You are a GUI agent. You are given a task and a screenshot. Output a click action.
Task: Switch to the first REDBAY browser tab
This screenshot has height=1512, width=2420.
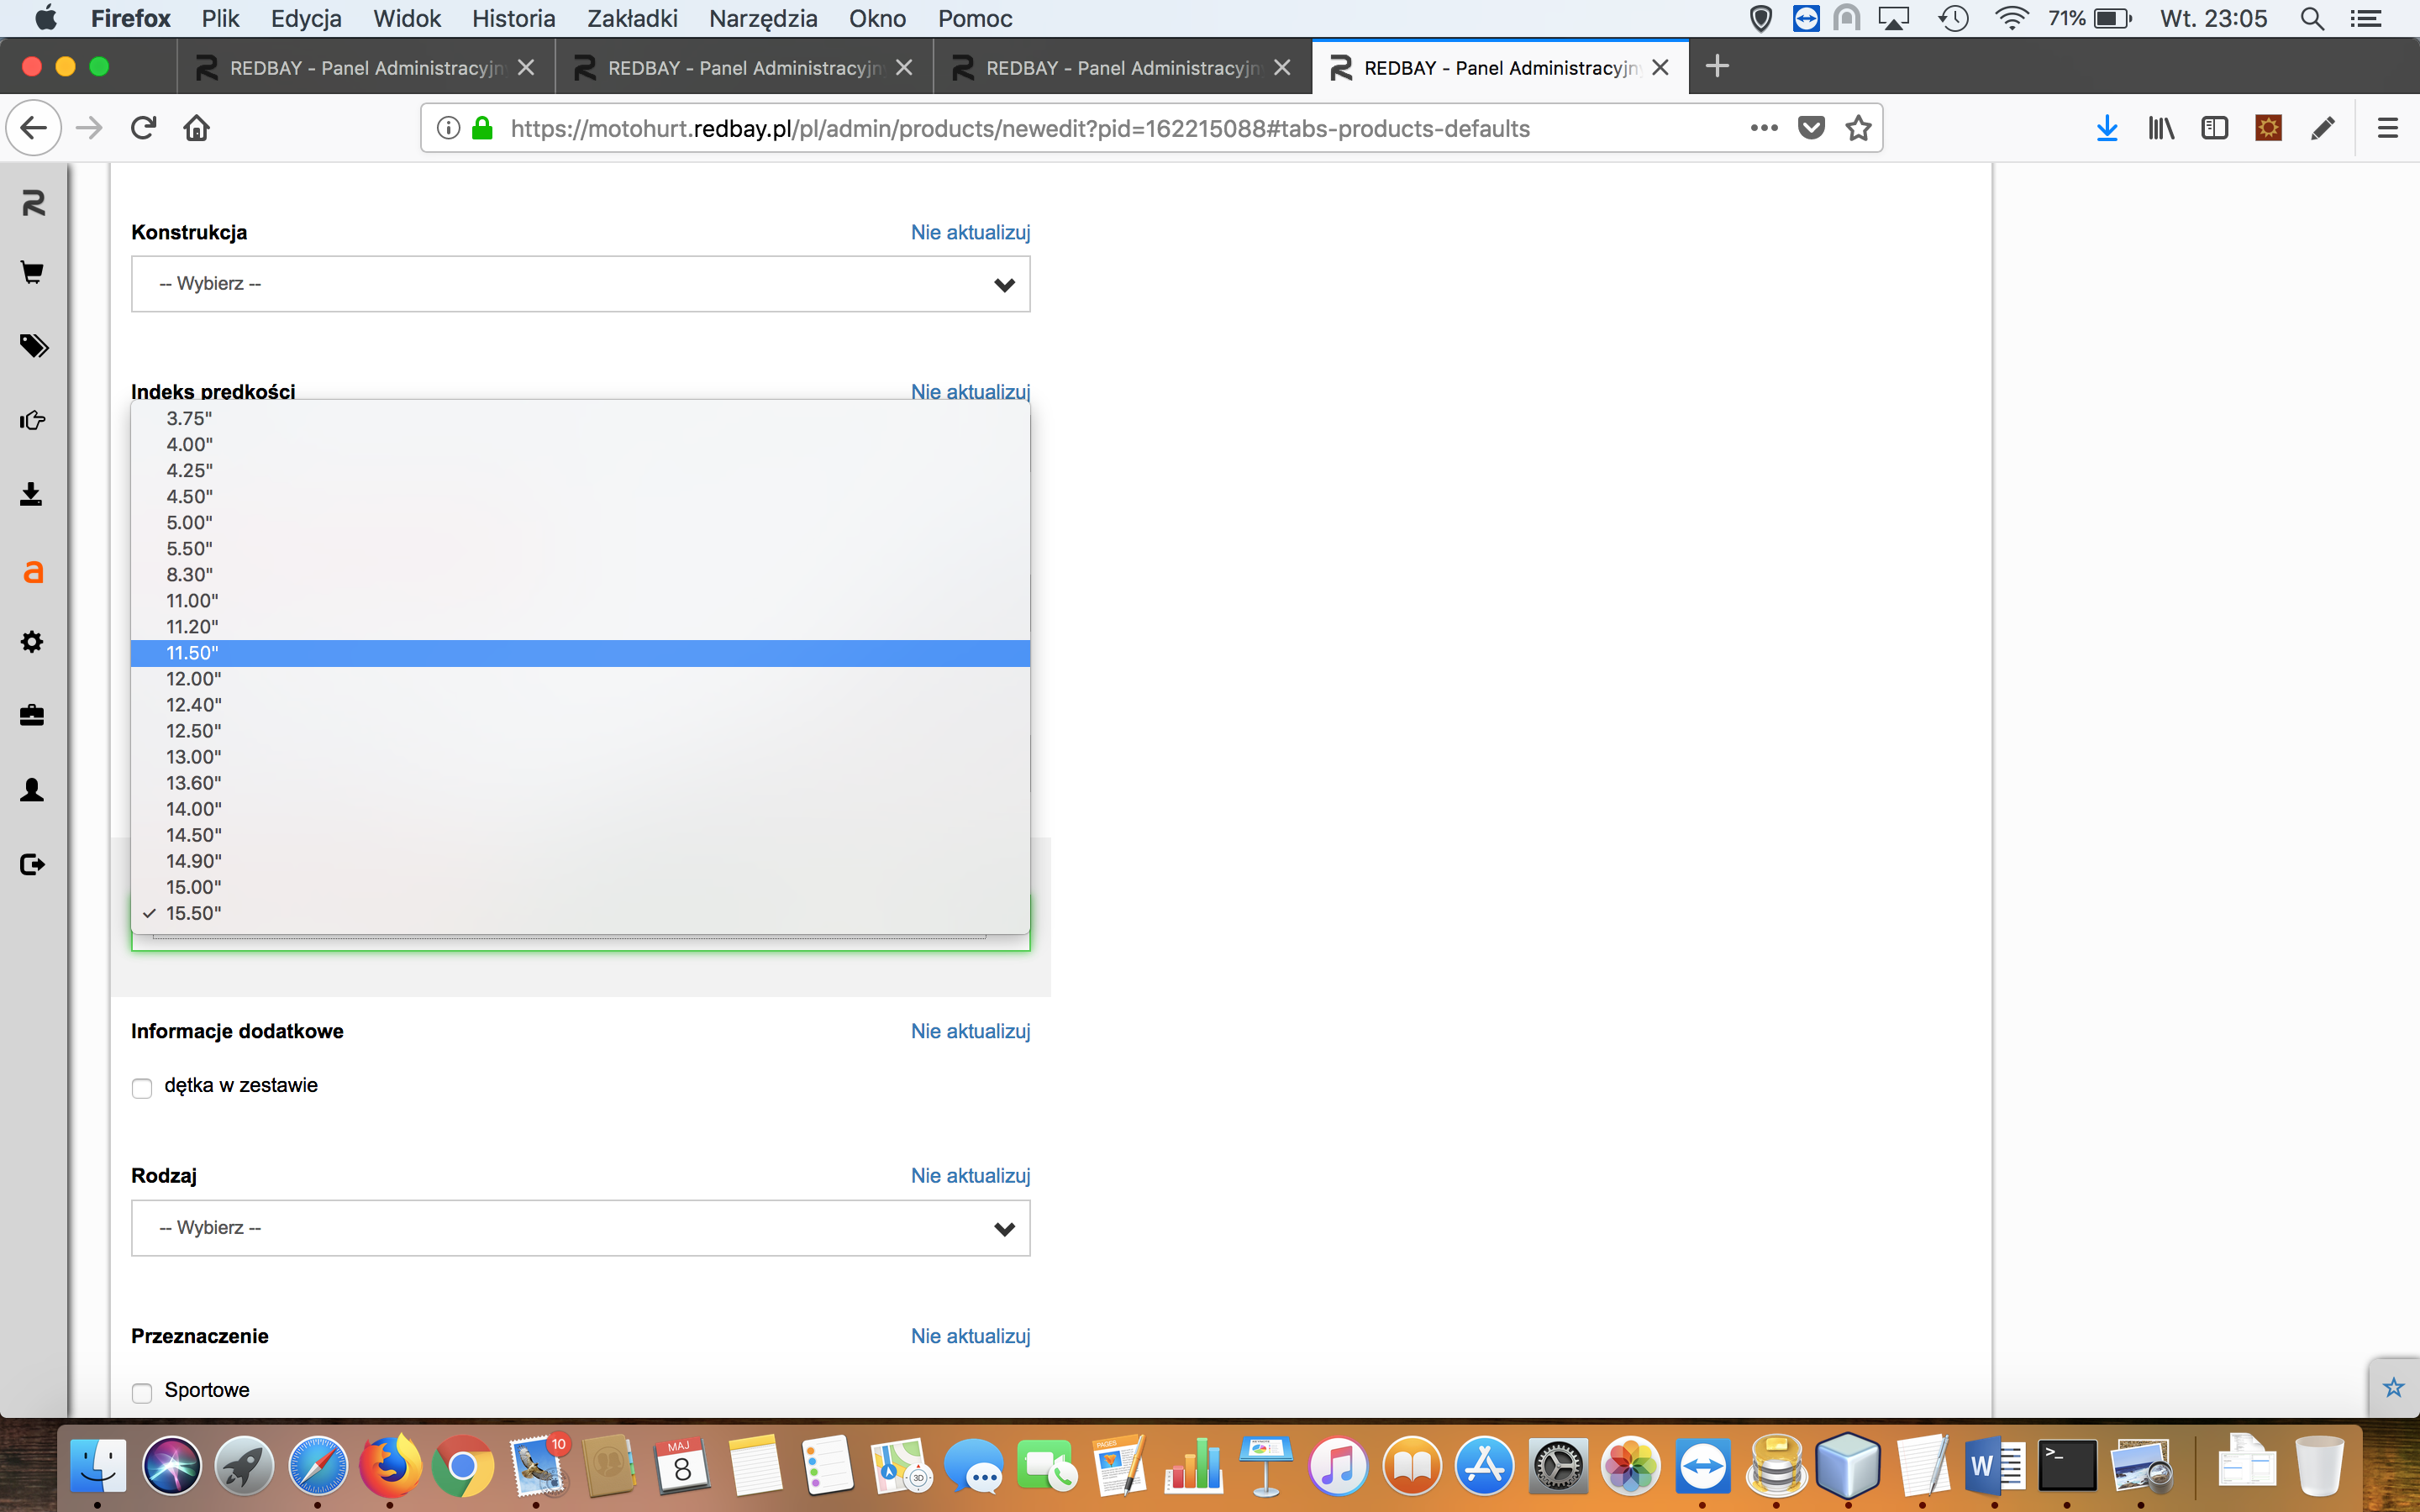click(x=365, y=68)
